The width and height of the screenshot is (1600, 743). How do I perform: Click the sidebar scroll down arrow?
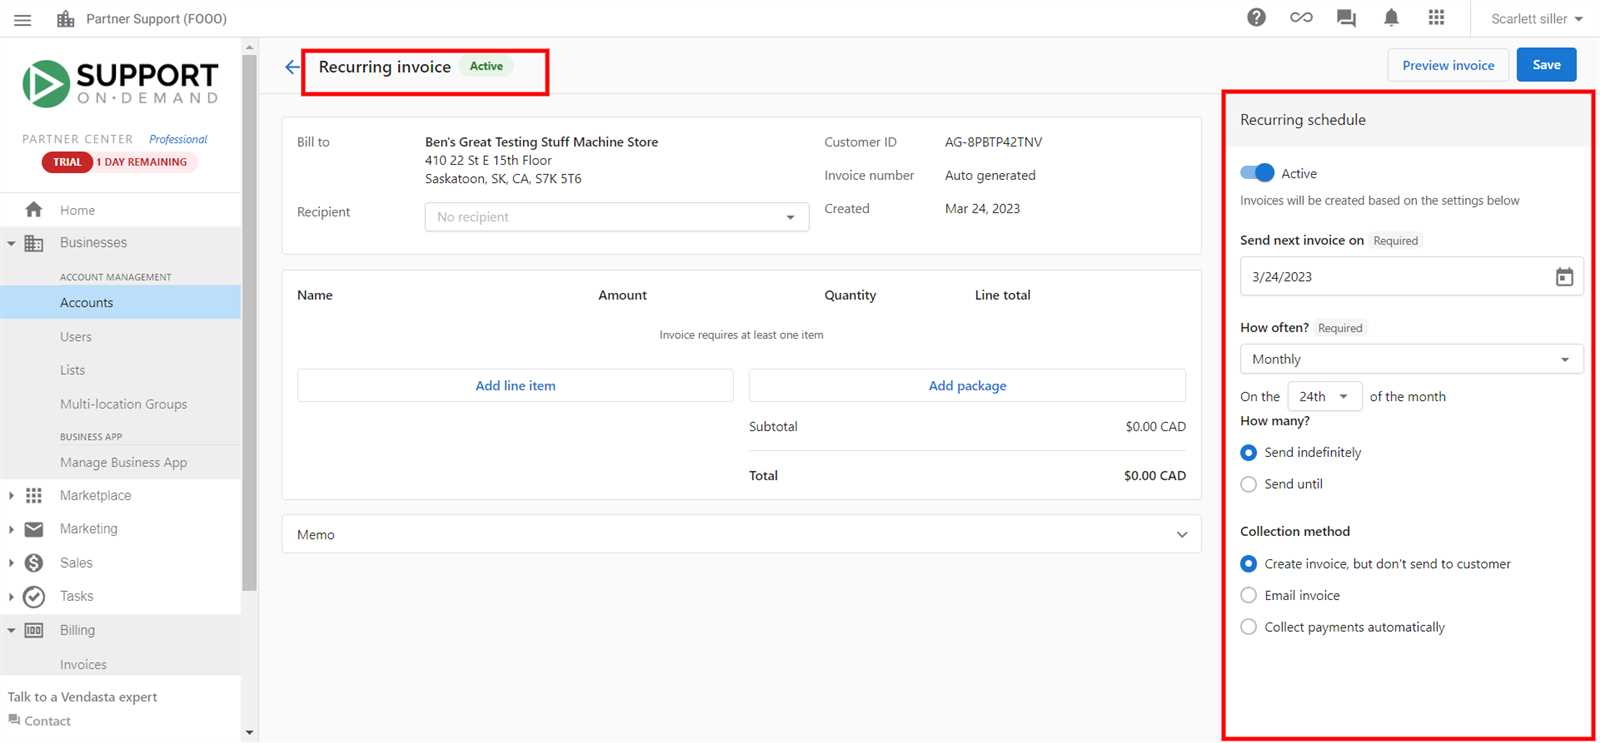click(x=249, y=733)
